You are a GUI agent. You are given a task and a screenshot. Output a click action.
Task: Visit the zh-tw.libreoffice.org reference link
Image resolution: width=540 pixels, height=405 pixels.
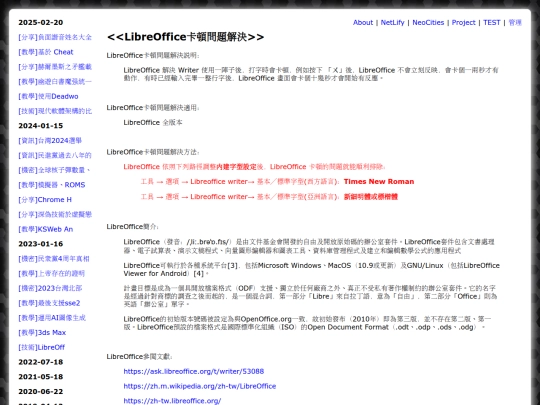[x=172, y=401]
